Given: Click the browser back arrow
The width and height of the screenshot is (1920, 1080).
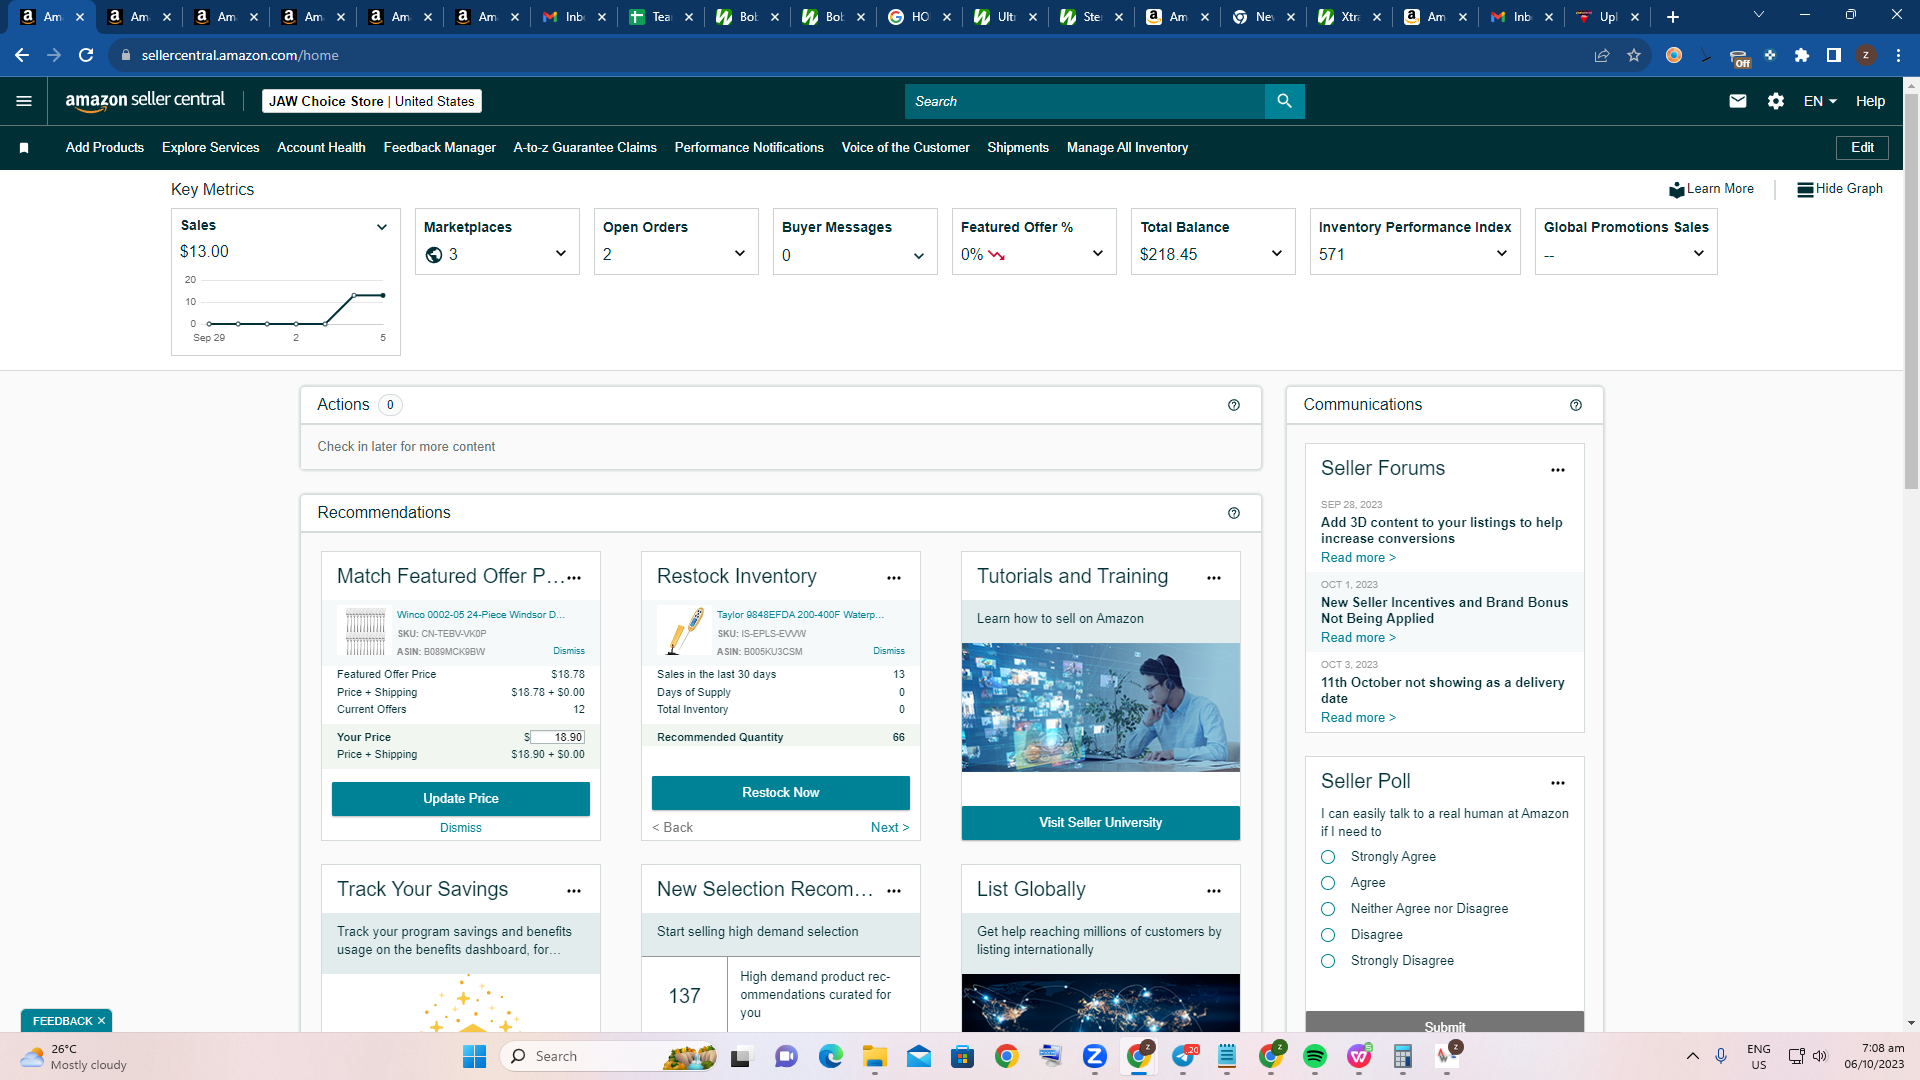Looking at the screenshot, I should [22, 55].
